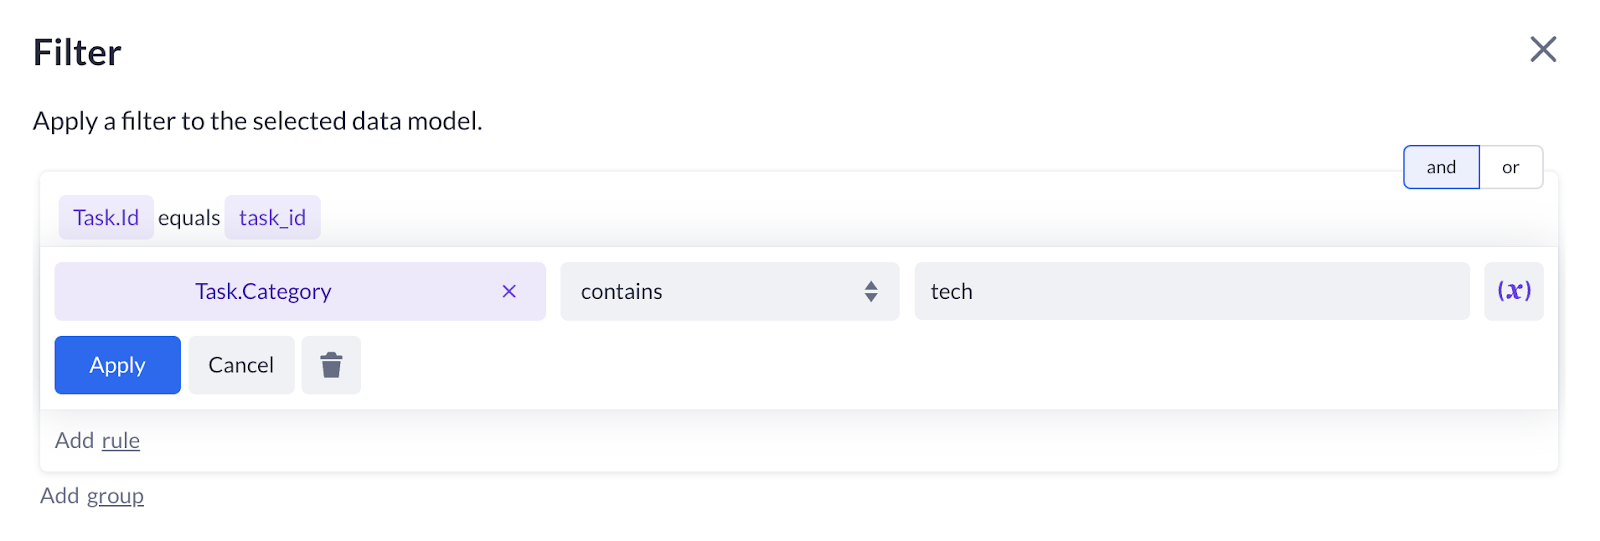
Task: Clear the Task.Category field selection
Action: (x=509, y=291)
